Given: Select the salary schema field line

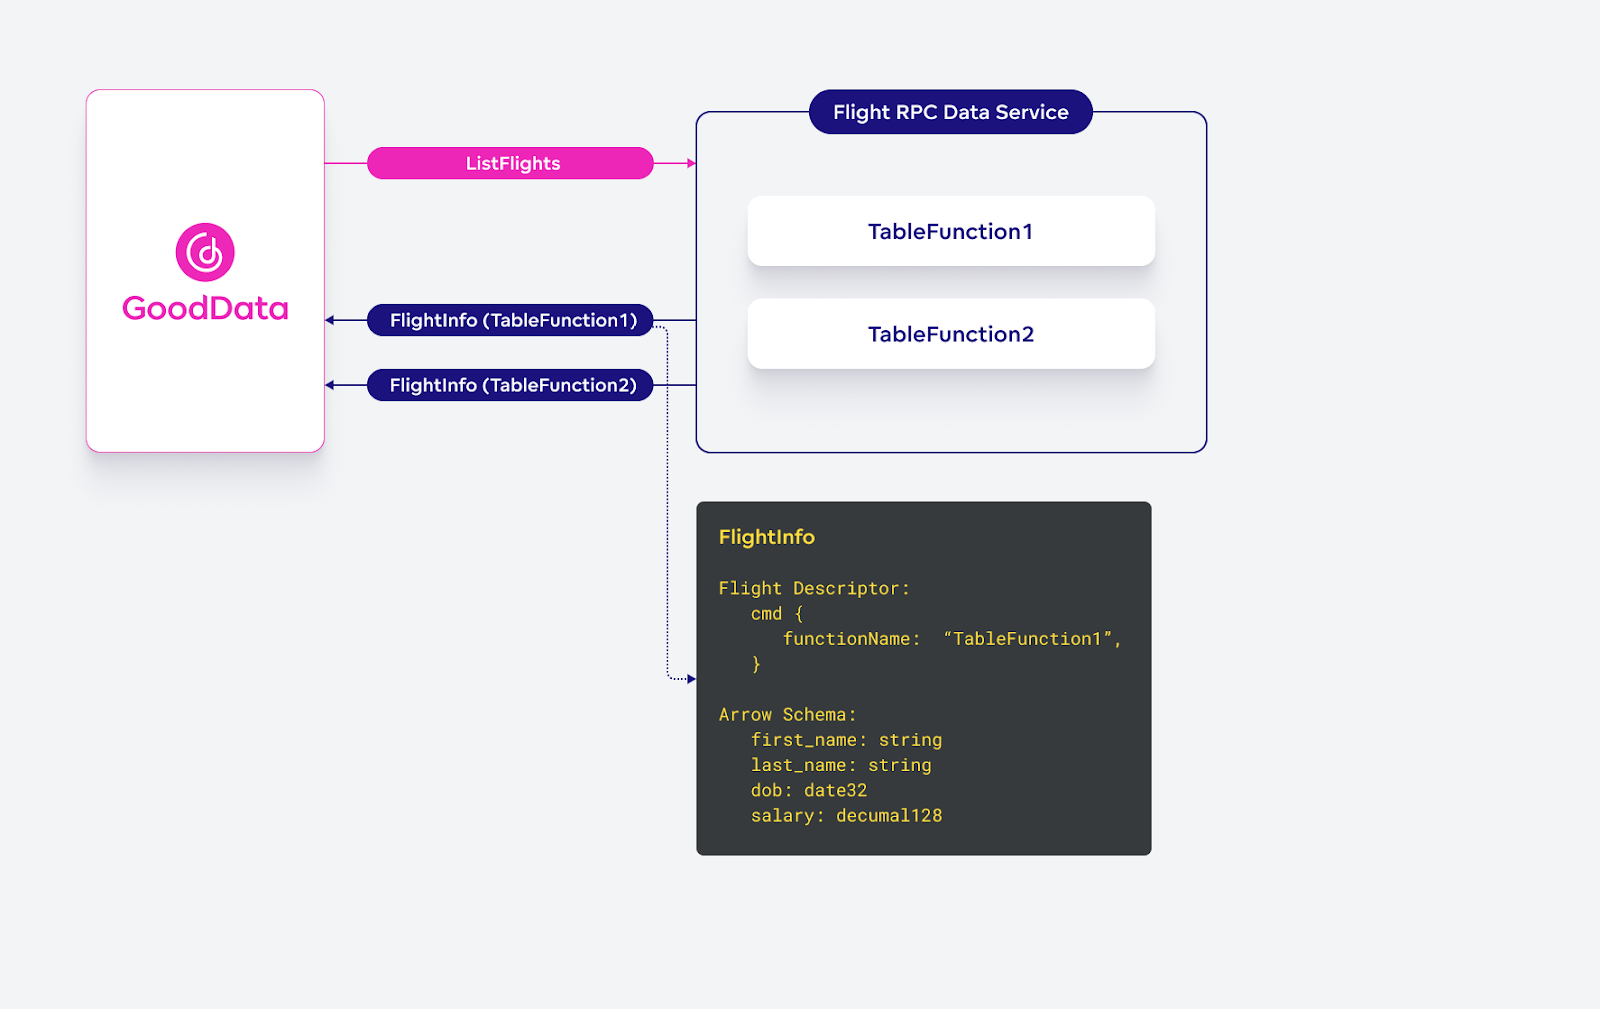Looking at the screenshot, I should [846, 816].
